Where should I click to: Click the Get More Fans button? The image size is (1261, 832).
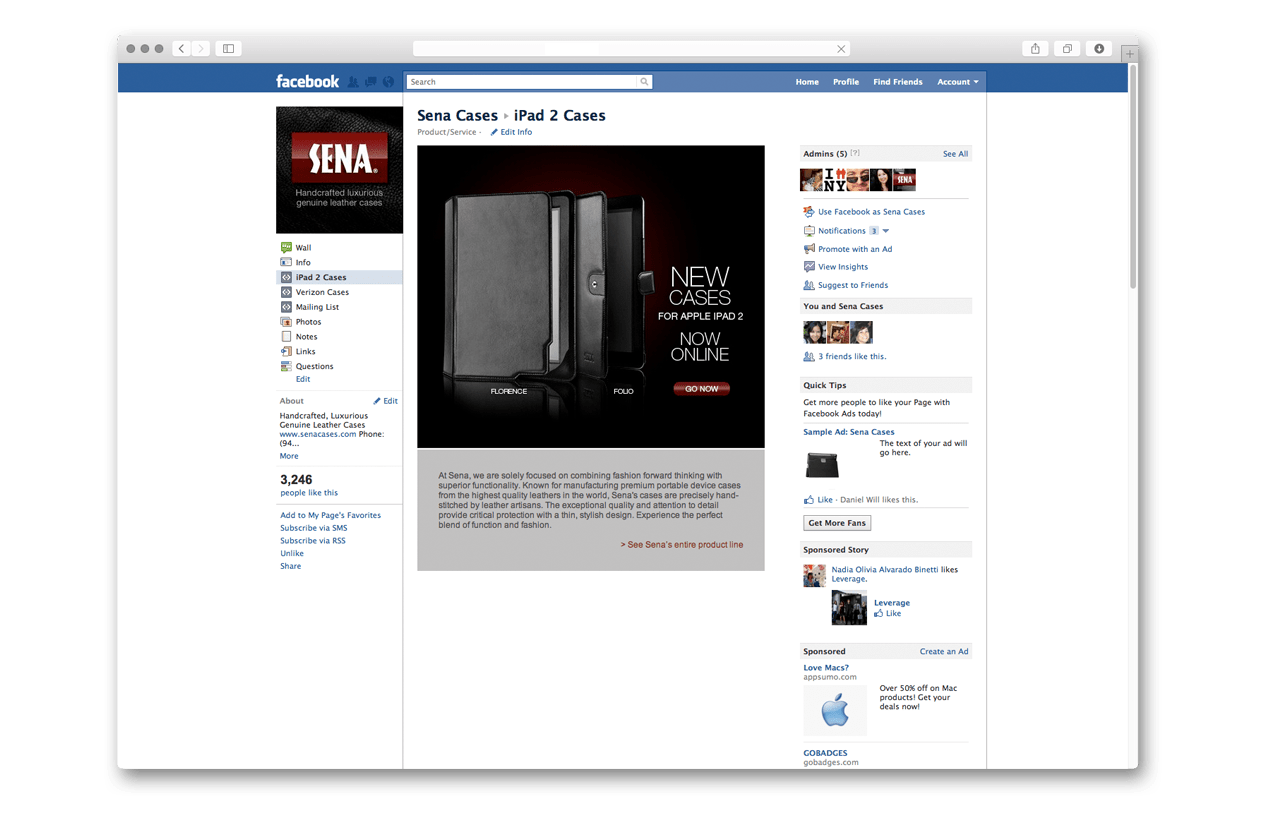tap(837, 523)
